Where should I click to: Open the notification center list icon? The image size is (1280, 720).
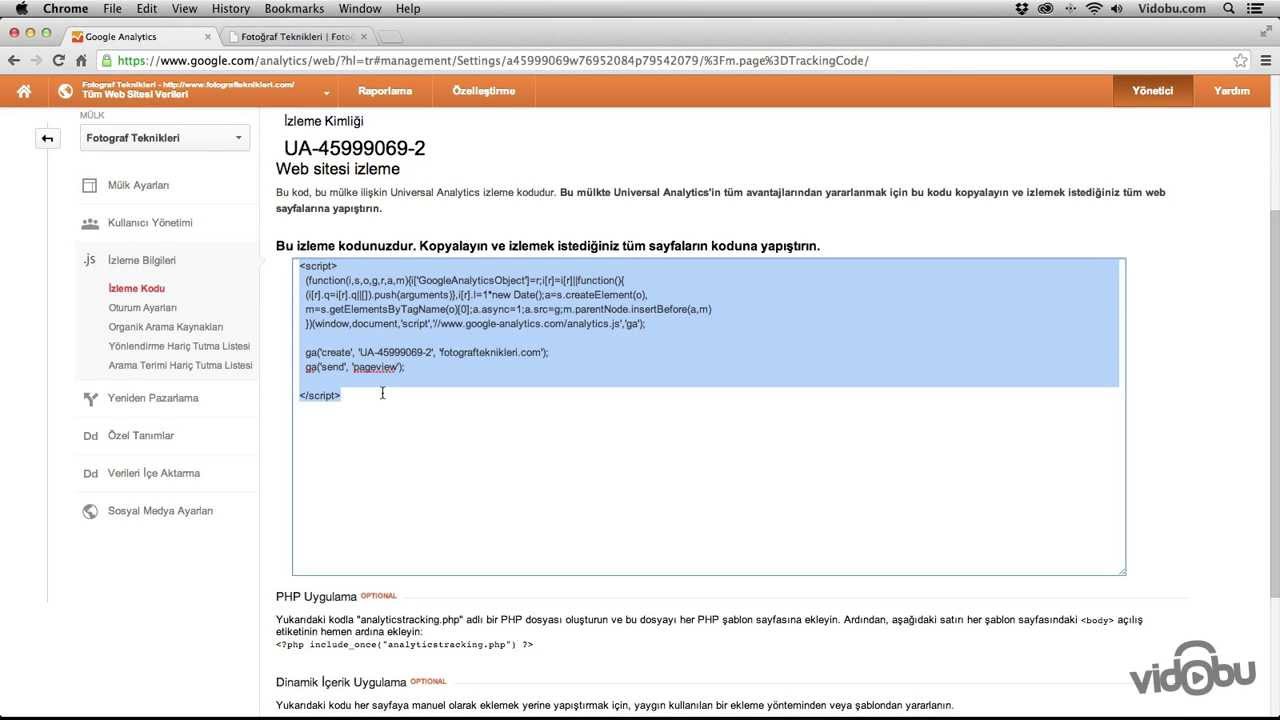tap(1258, 9)
